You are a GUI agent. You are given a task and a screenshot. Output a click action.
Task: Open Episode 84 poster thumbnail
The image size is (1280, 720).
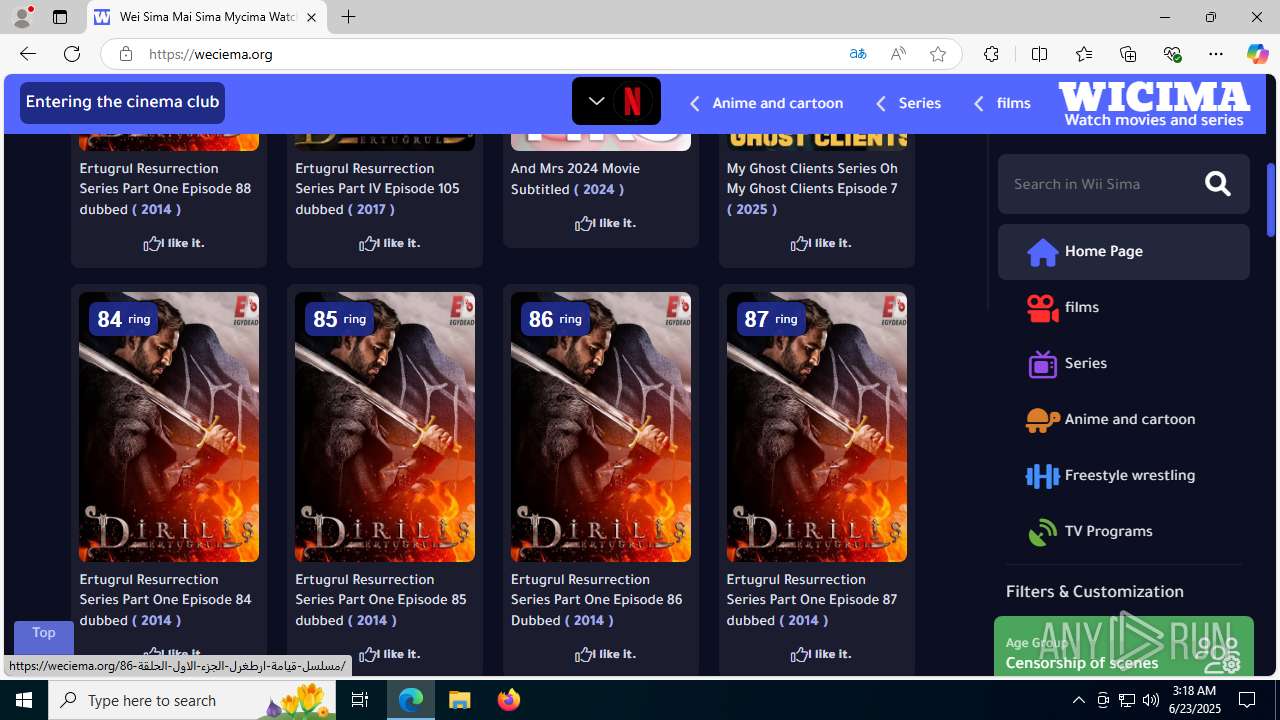click(x=169, y=427)
